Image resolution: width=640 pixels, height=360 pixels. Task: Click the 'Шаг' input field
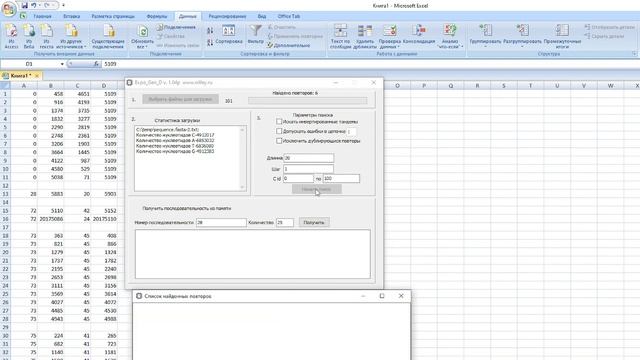(x=309, y=169)
